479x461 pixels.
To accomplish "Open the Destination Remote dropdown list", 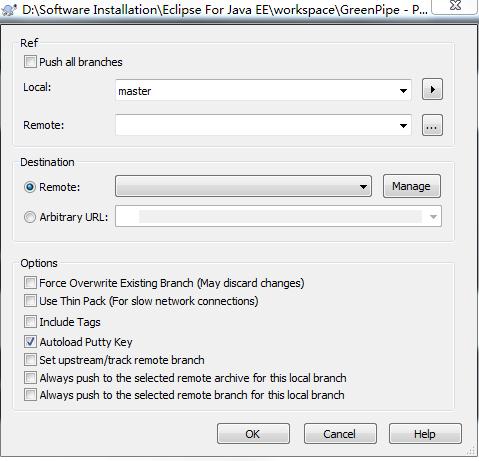I will 243,186.
